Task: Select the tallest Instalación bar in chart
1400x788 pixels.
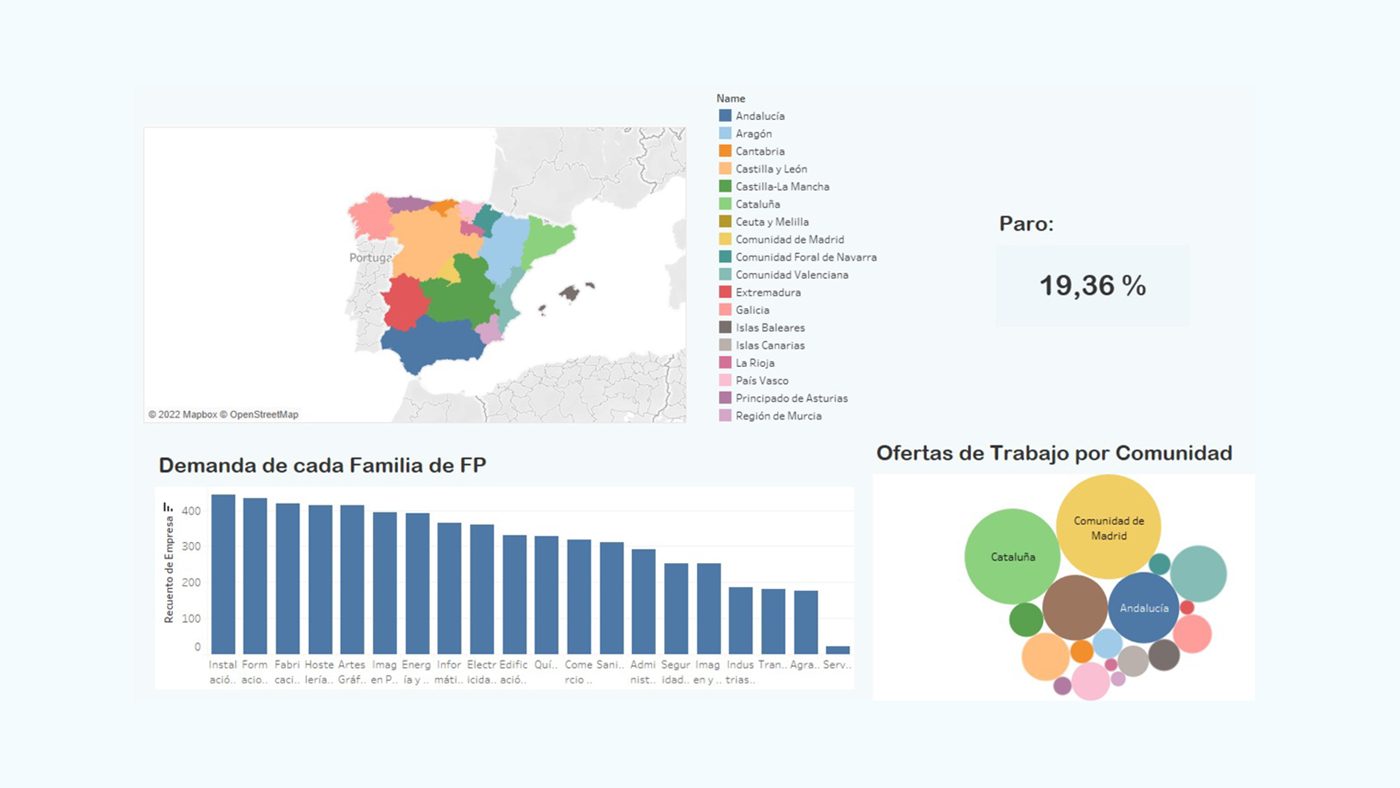Action: (223, 574)
